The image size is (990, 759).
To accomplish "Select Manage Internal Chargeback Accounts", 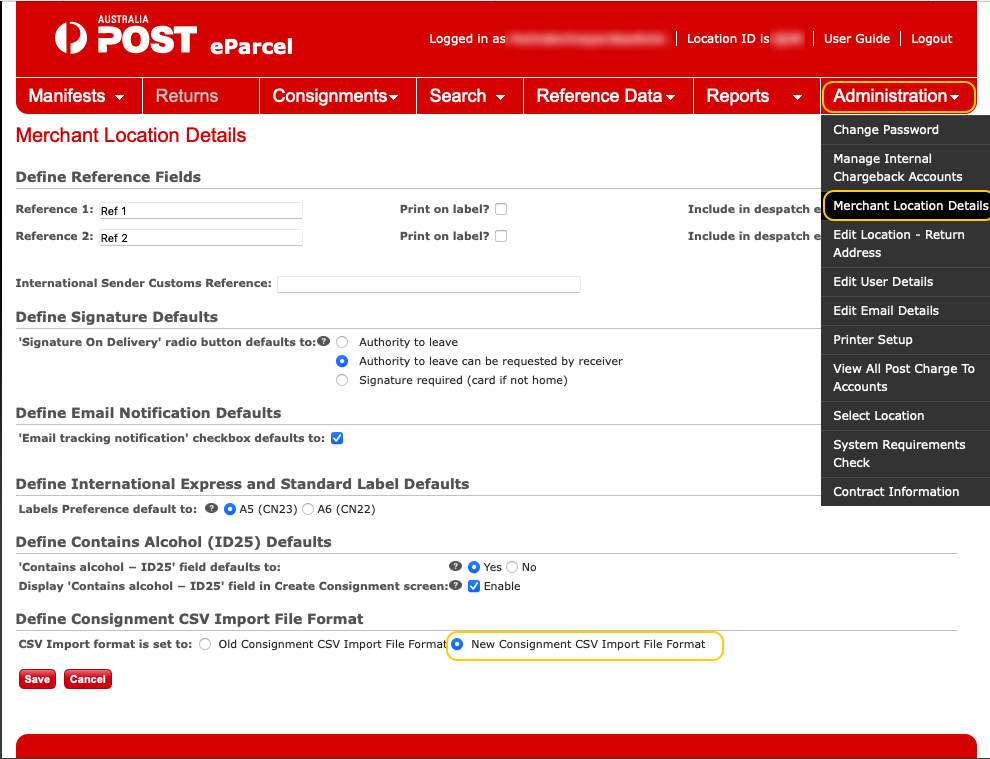I will coord(905,167).
